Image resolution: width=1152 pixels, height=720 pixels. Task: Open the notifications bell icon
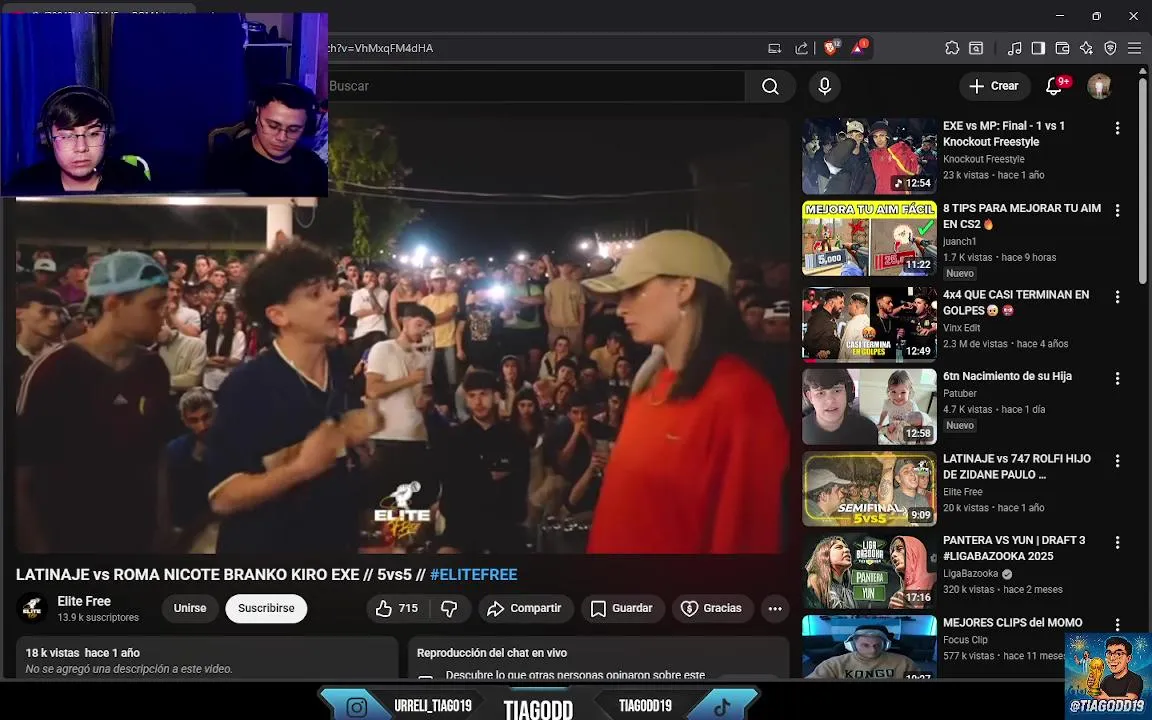[1054, 87]
